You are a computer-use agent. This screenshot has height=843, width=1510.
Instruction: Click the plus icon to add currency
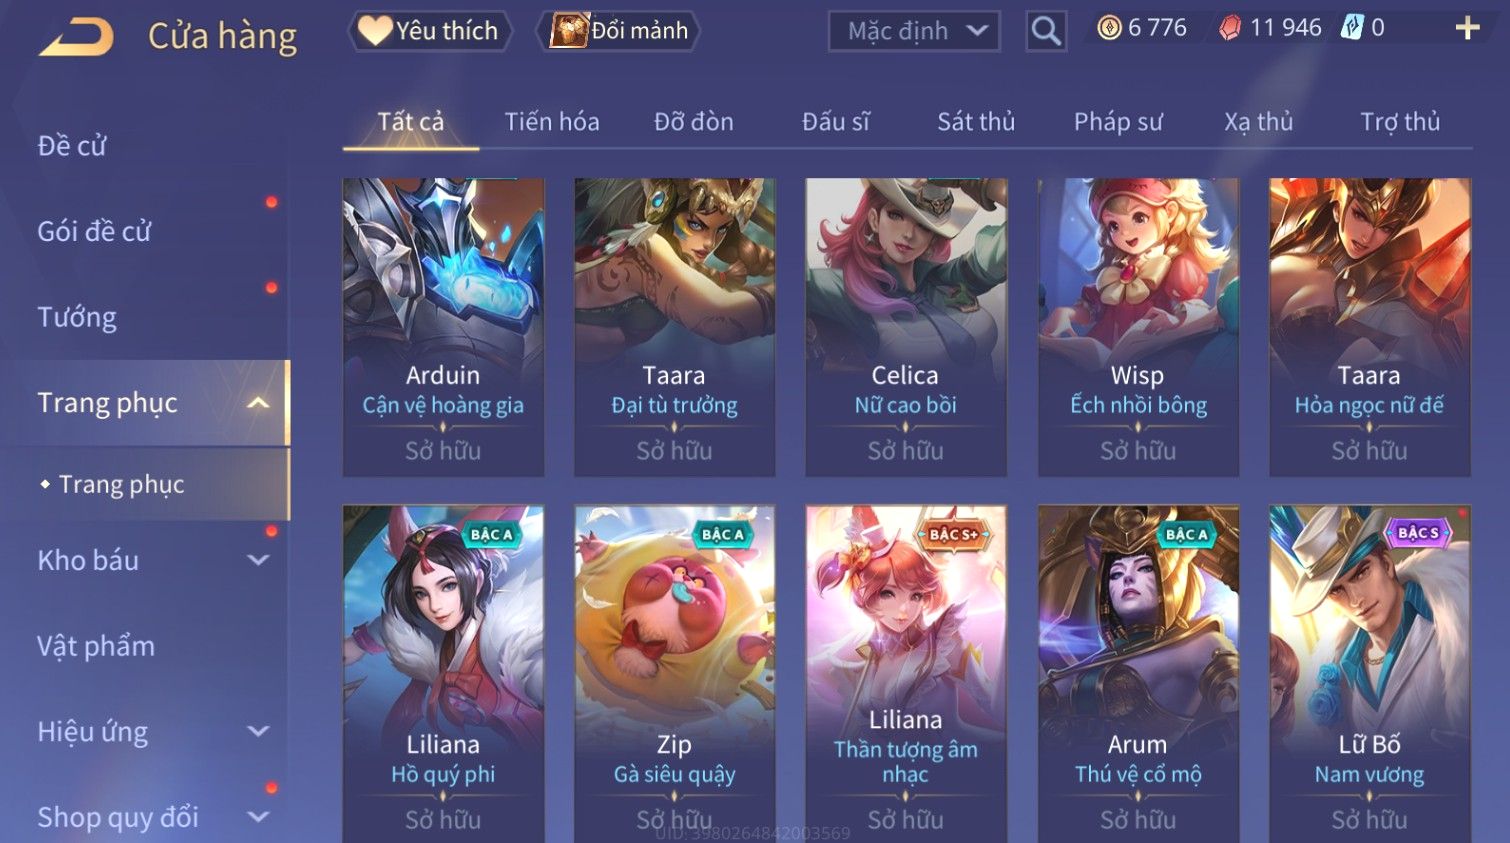[x=1467, y=28]
